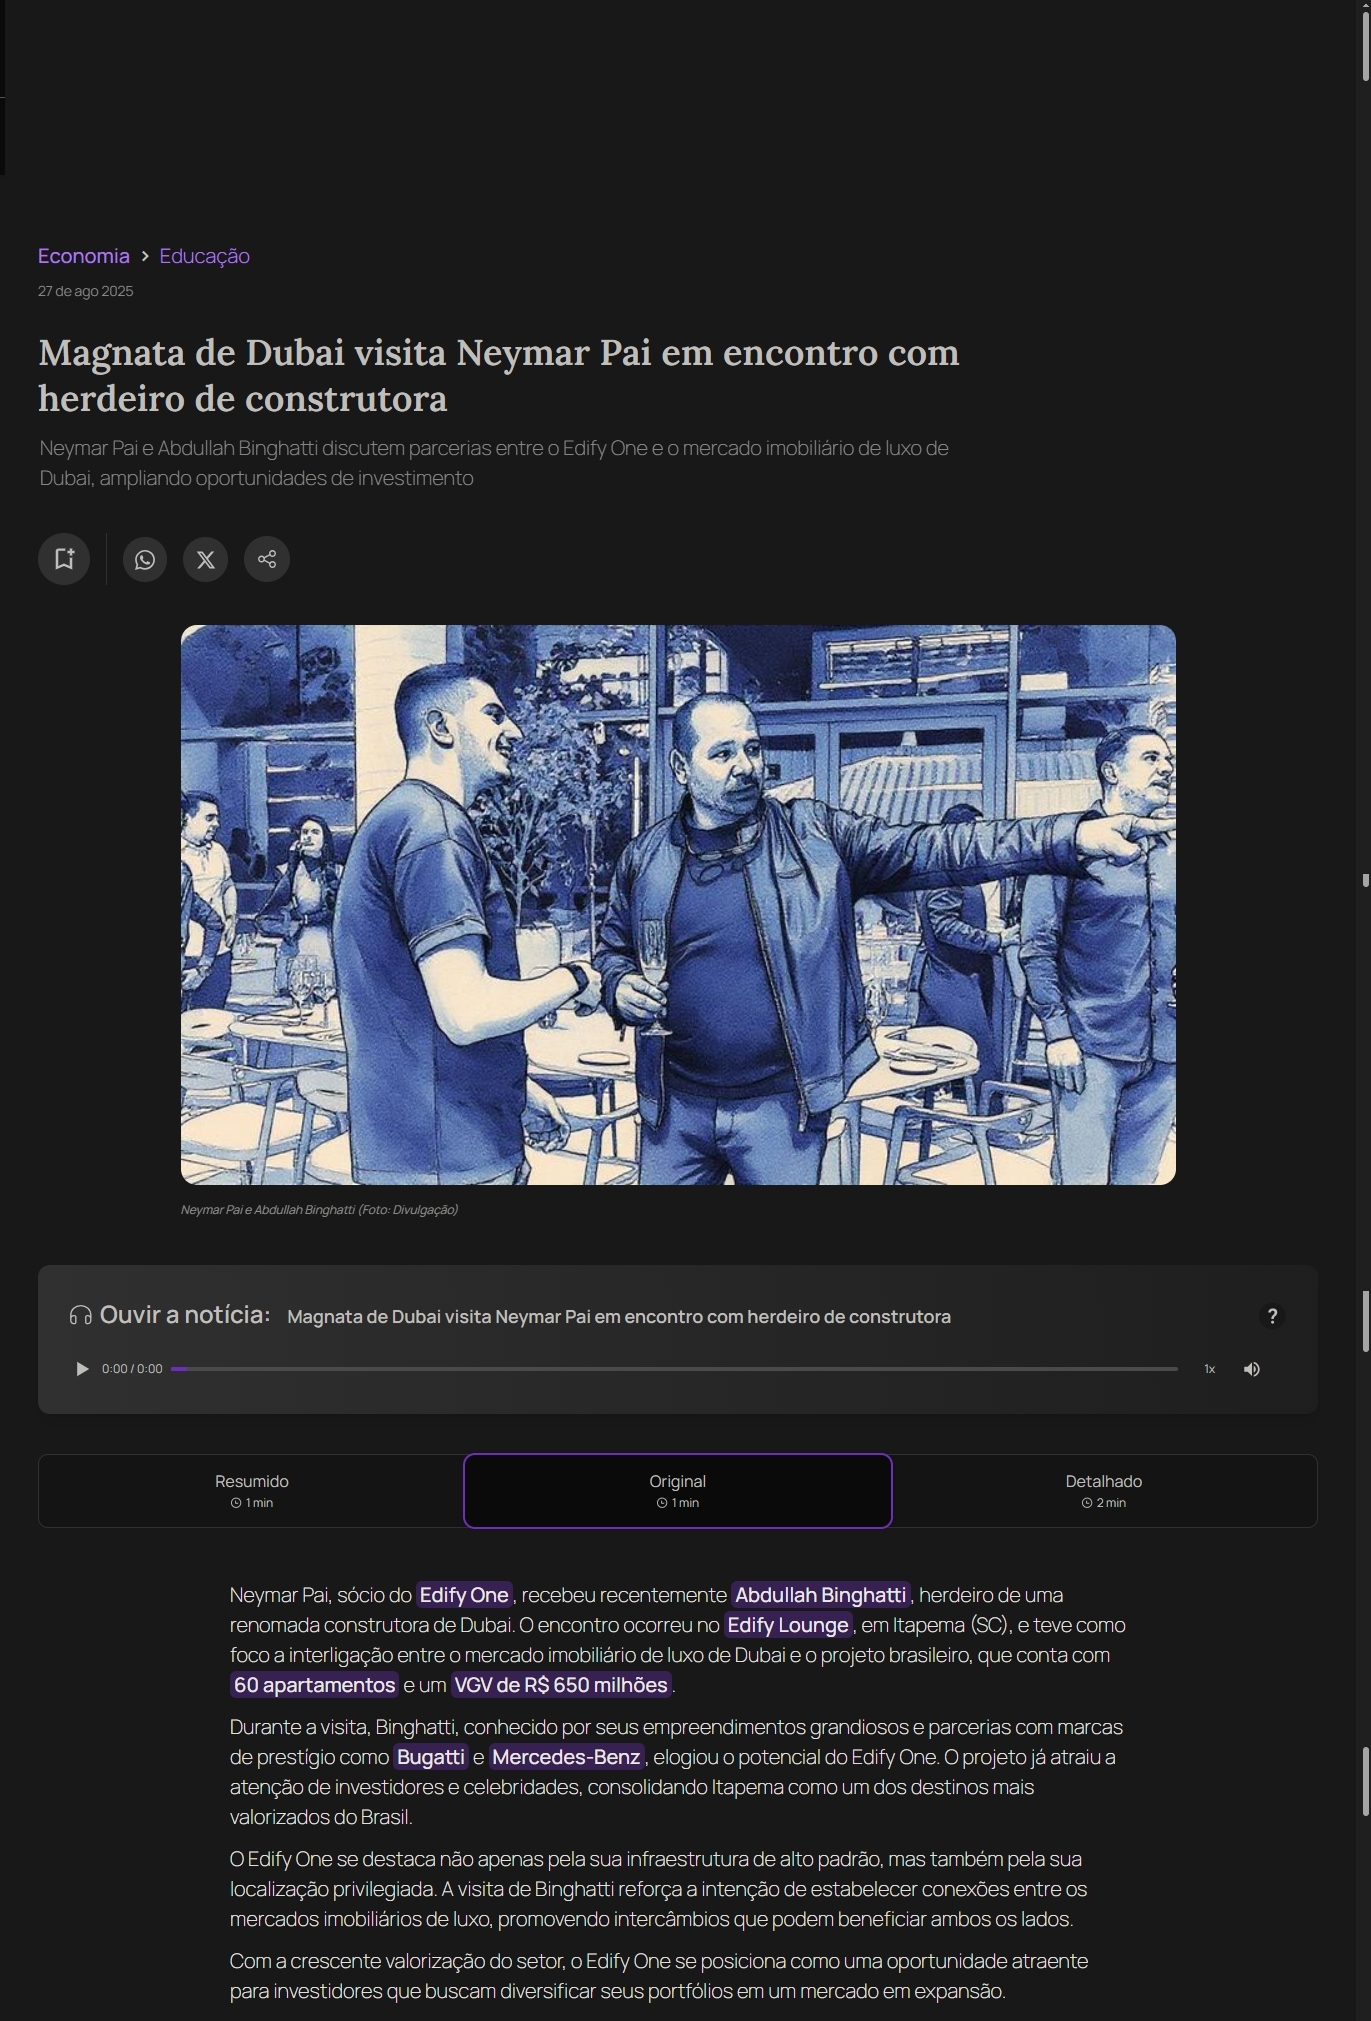Click the highlighted Bugatti keyword

tap(430, 1757)
